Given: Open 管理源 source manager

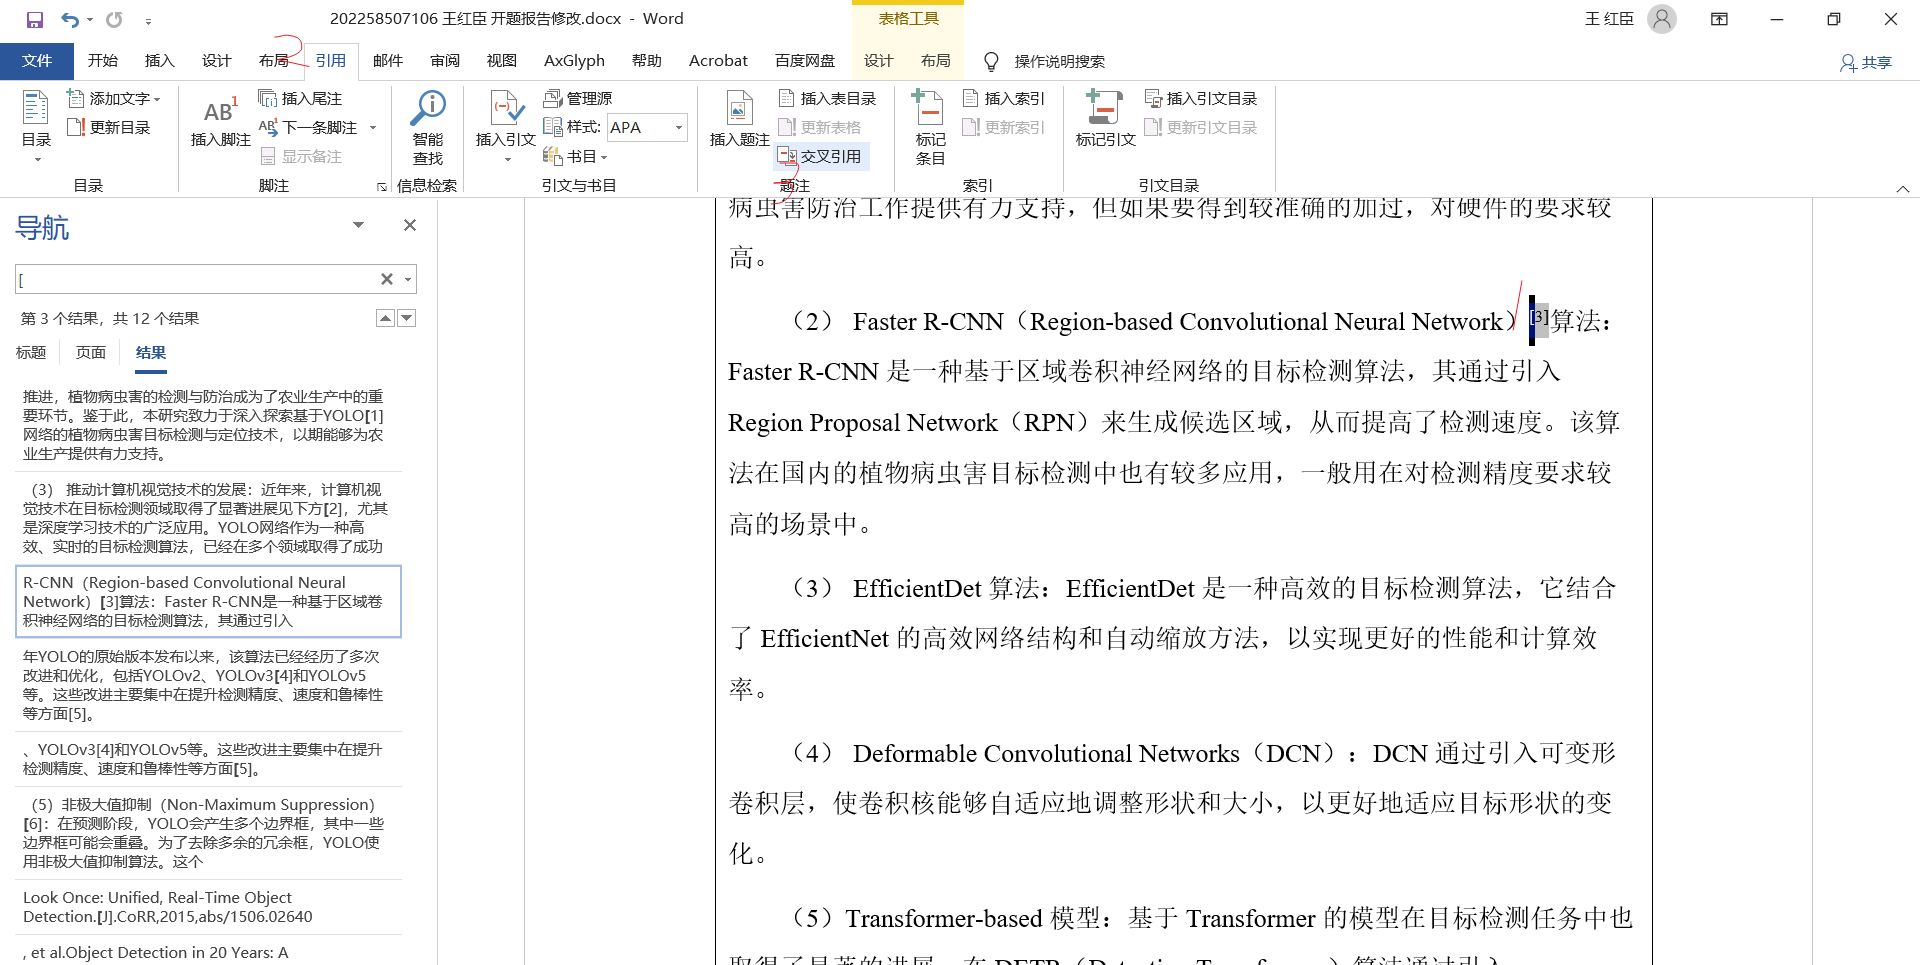Looking at the screenshot, I should click(577, 98).
